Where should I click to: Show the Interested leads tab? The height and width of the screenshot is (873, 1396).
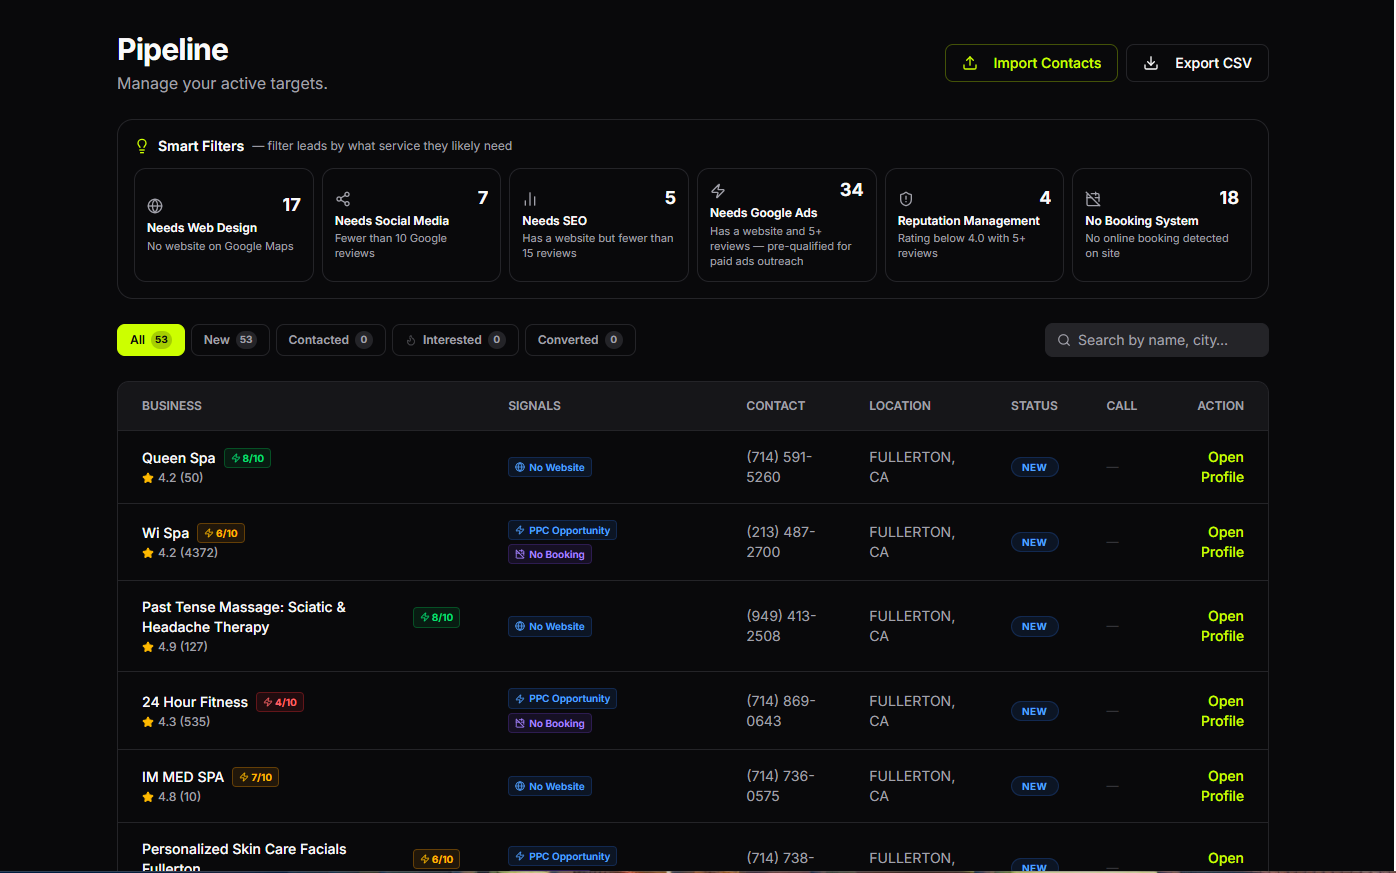[x=455, y=340]
